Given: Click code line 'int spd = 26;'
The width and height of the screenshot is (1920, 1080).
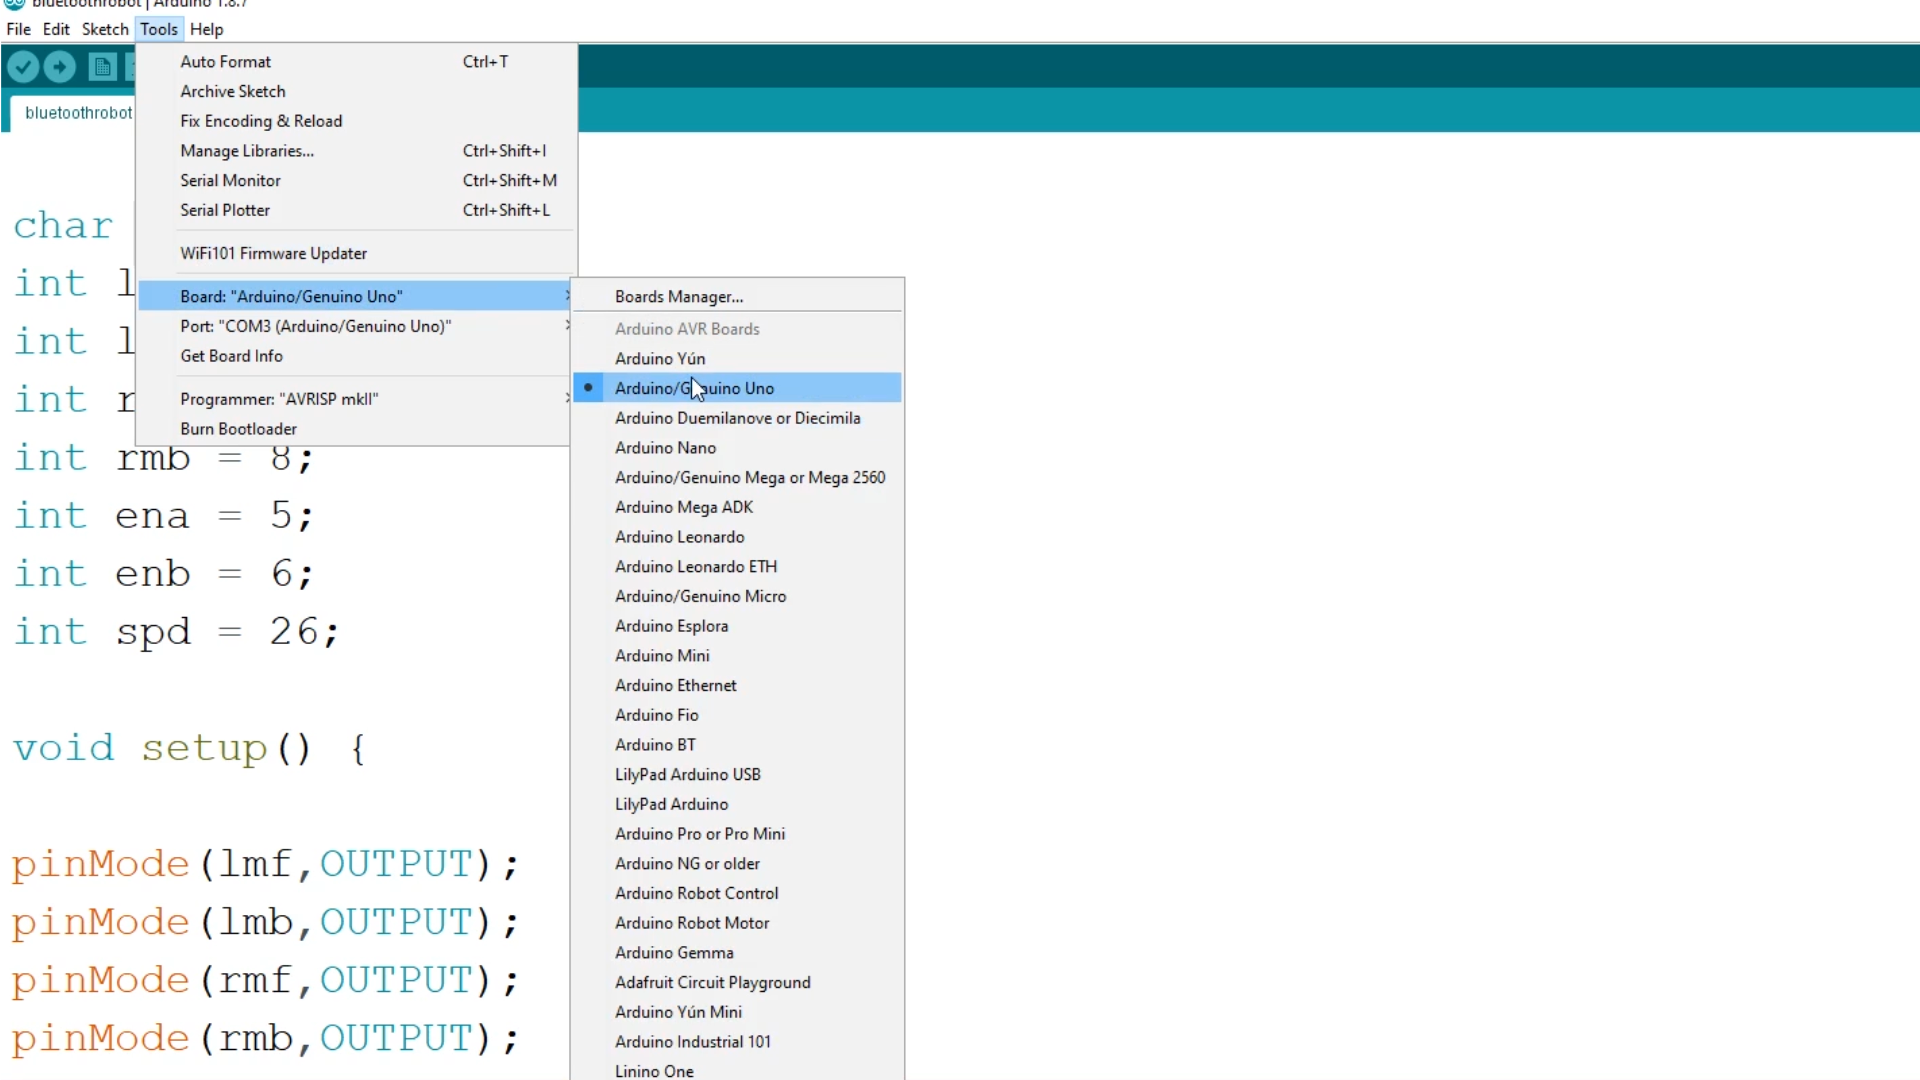Looking at the screenshot, I should pos(177,632).
